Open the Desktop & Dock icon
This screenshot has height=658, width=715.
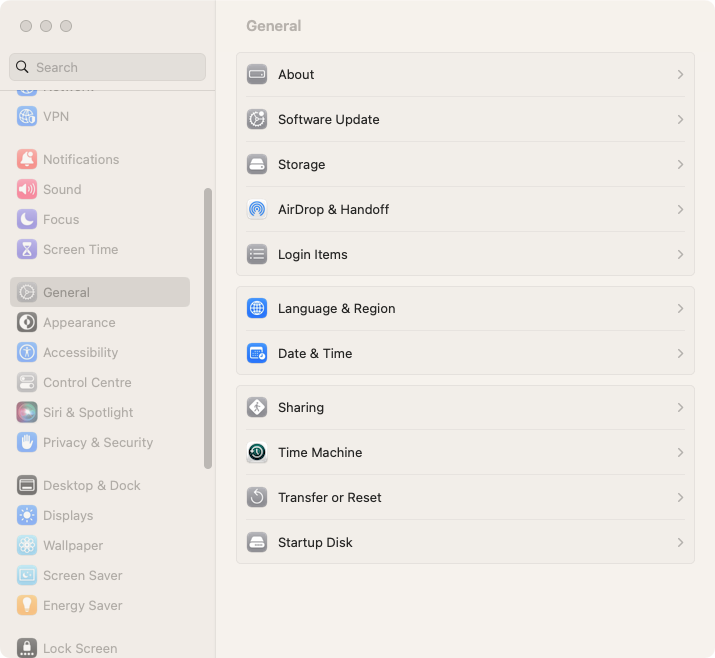(x=27, y=485)
